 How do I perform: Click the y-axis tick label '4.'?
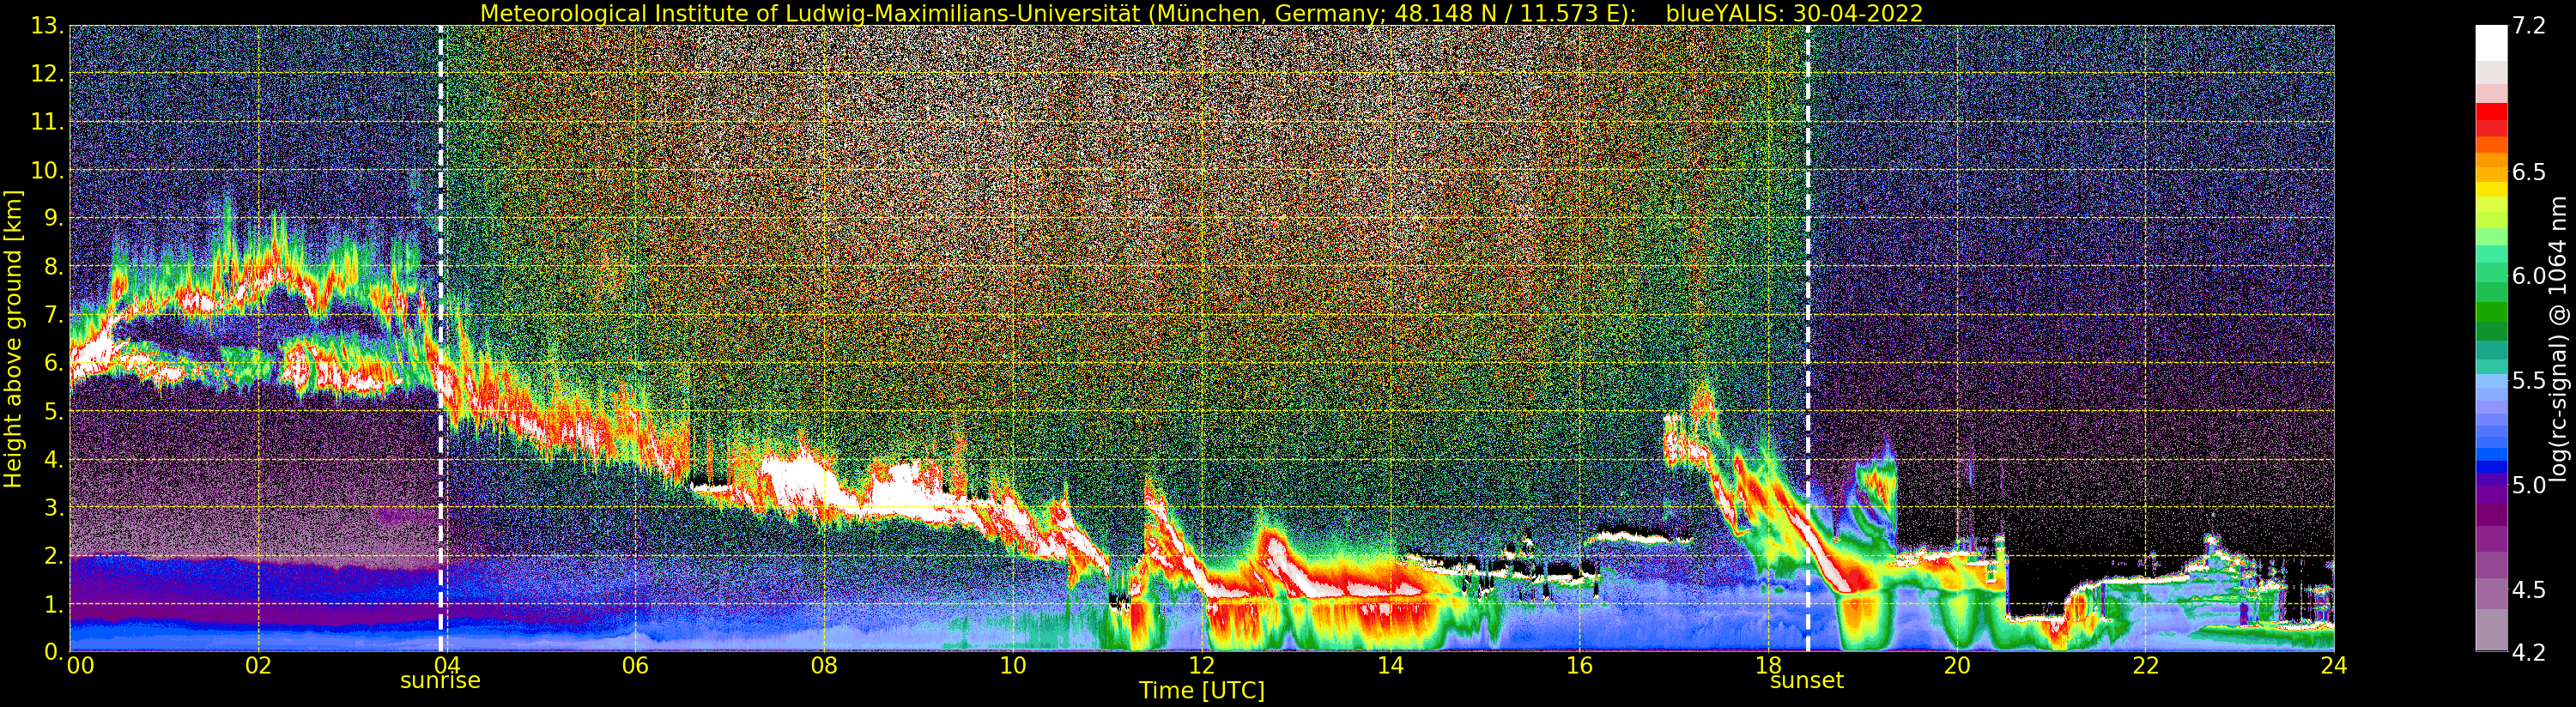[54, 459]
